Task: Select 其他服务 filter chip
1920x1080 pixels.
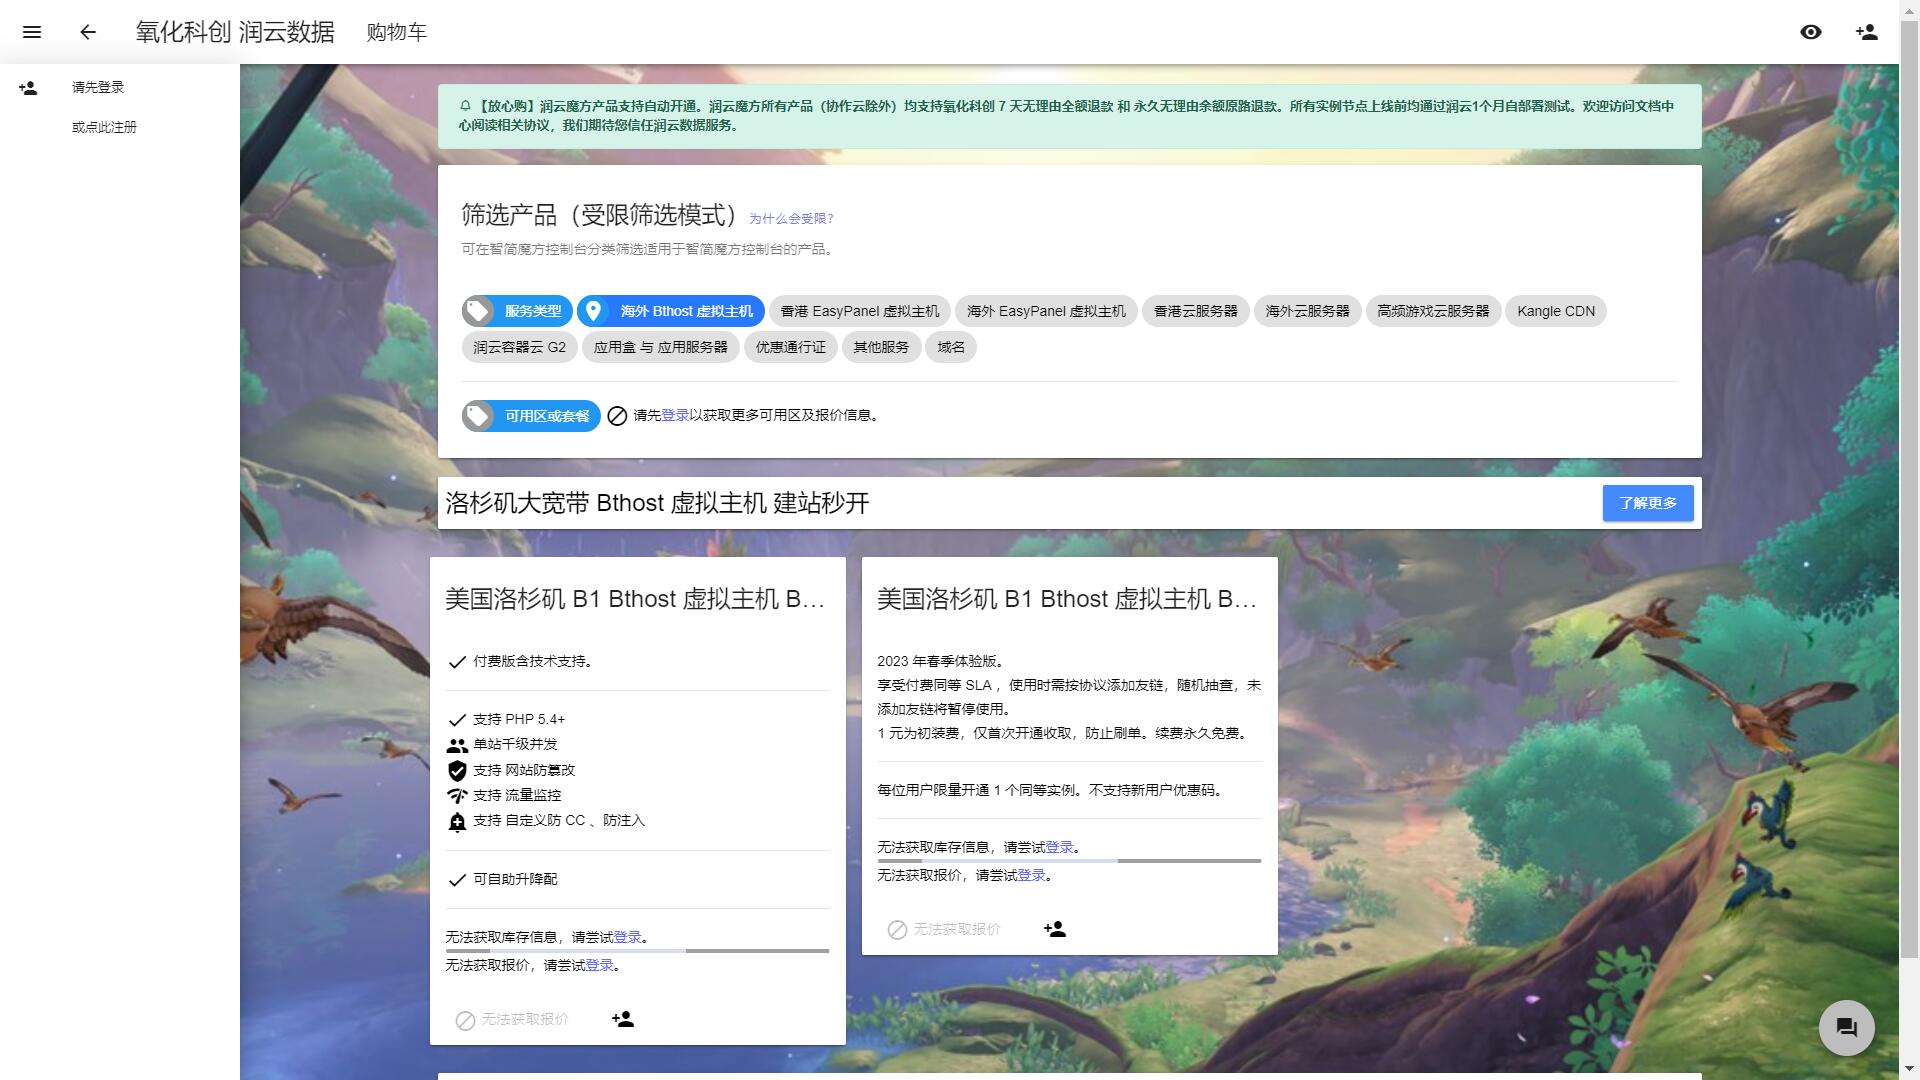Action: pyautogui.click(x=881, y=347)
